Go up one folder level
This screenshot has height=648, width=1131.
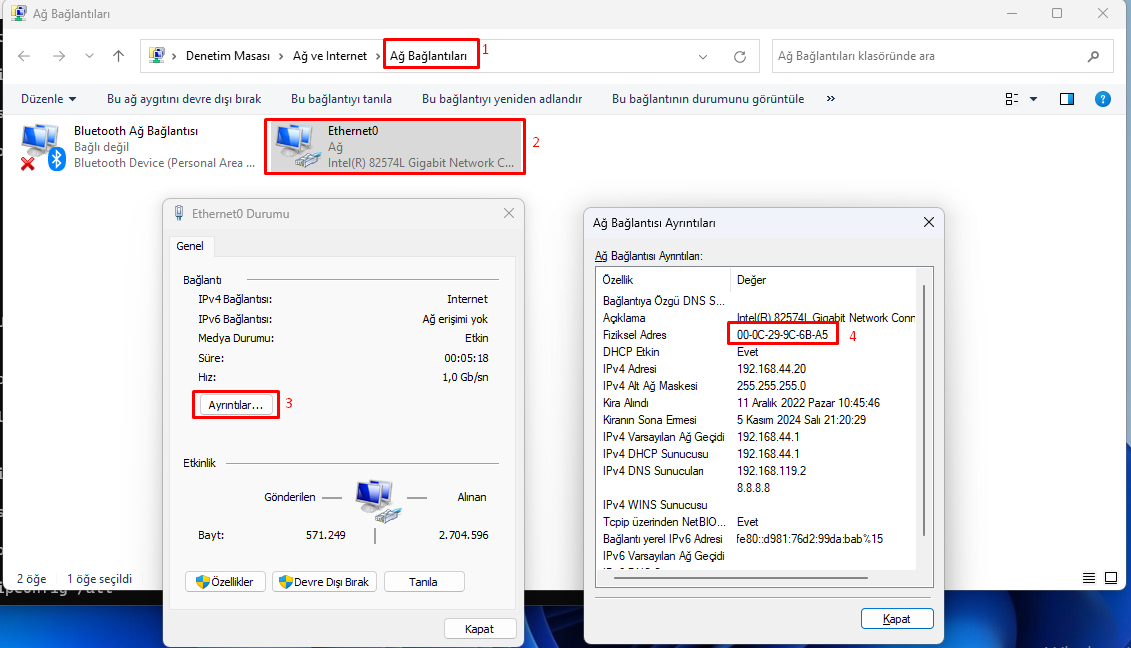(x=118, y=56)
